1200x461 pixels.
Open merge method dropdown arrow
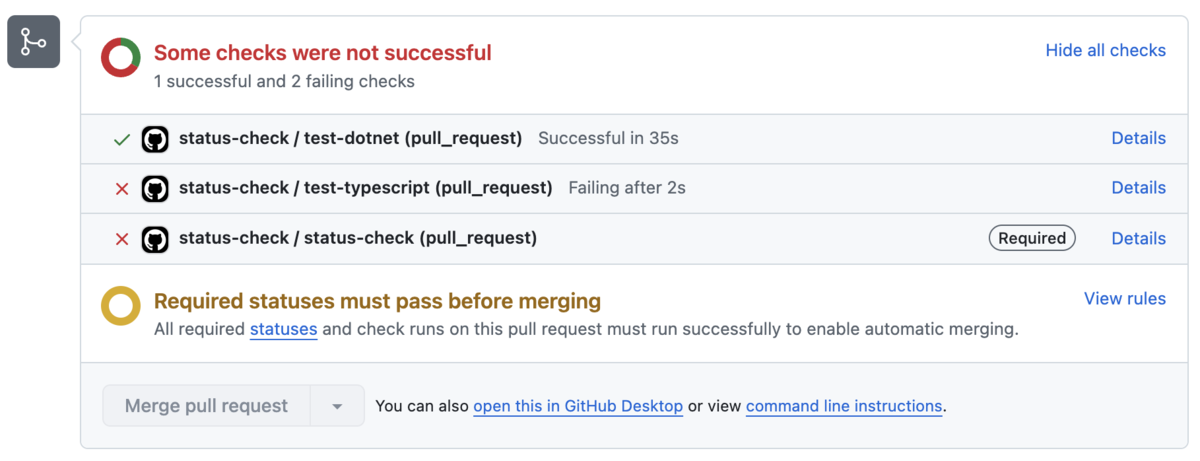(x=337, y=406)
